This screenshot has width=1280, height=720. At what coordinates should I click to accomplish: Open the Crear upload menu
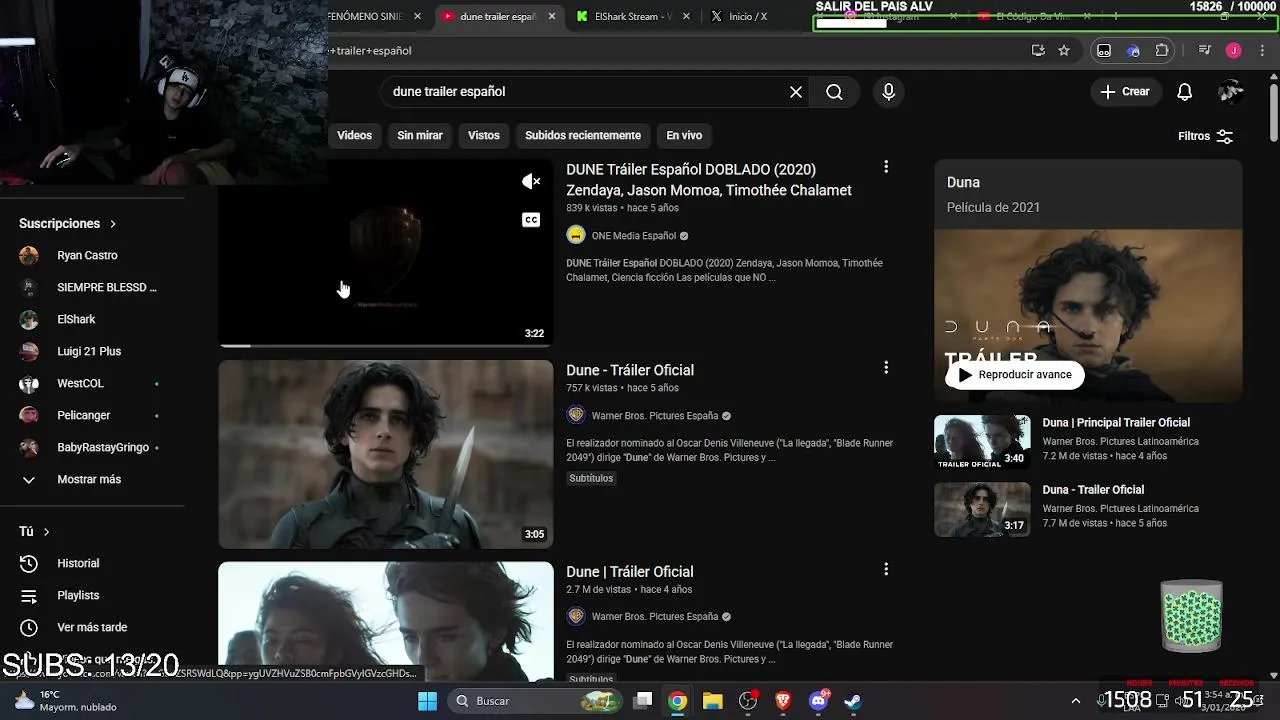(1126, 92)
